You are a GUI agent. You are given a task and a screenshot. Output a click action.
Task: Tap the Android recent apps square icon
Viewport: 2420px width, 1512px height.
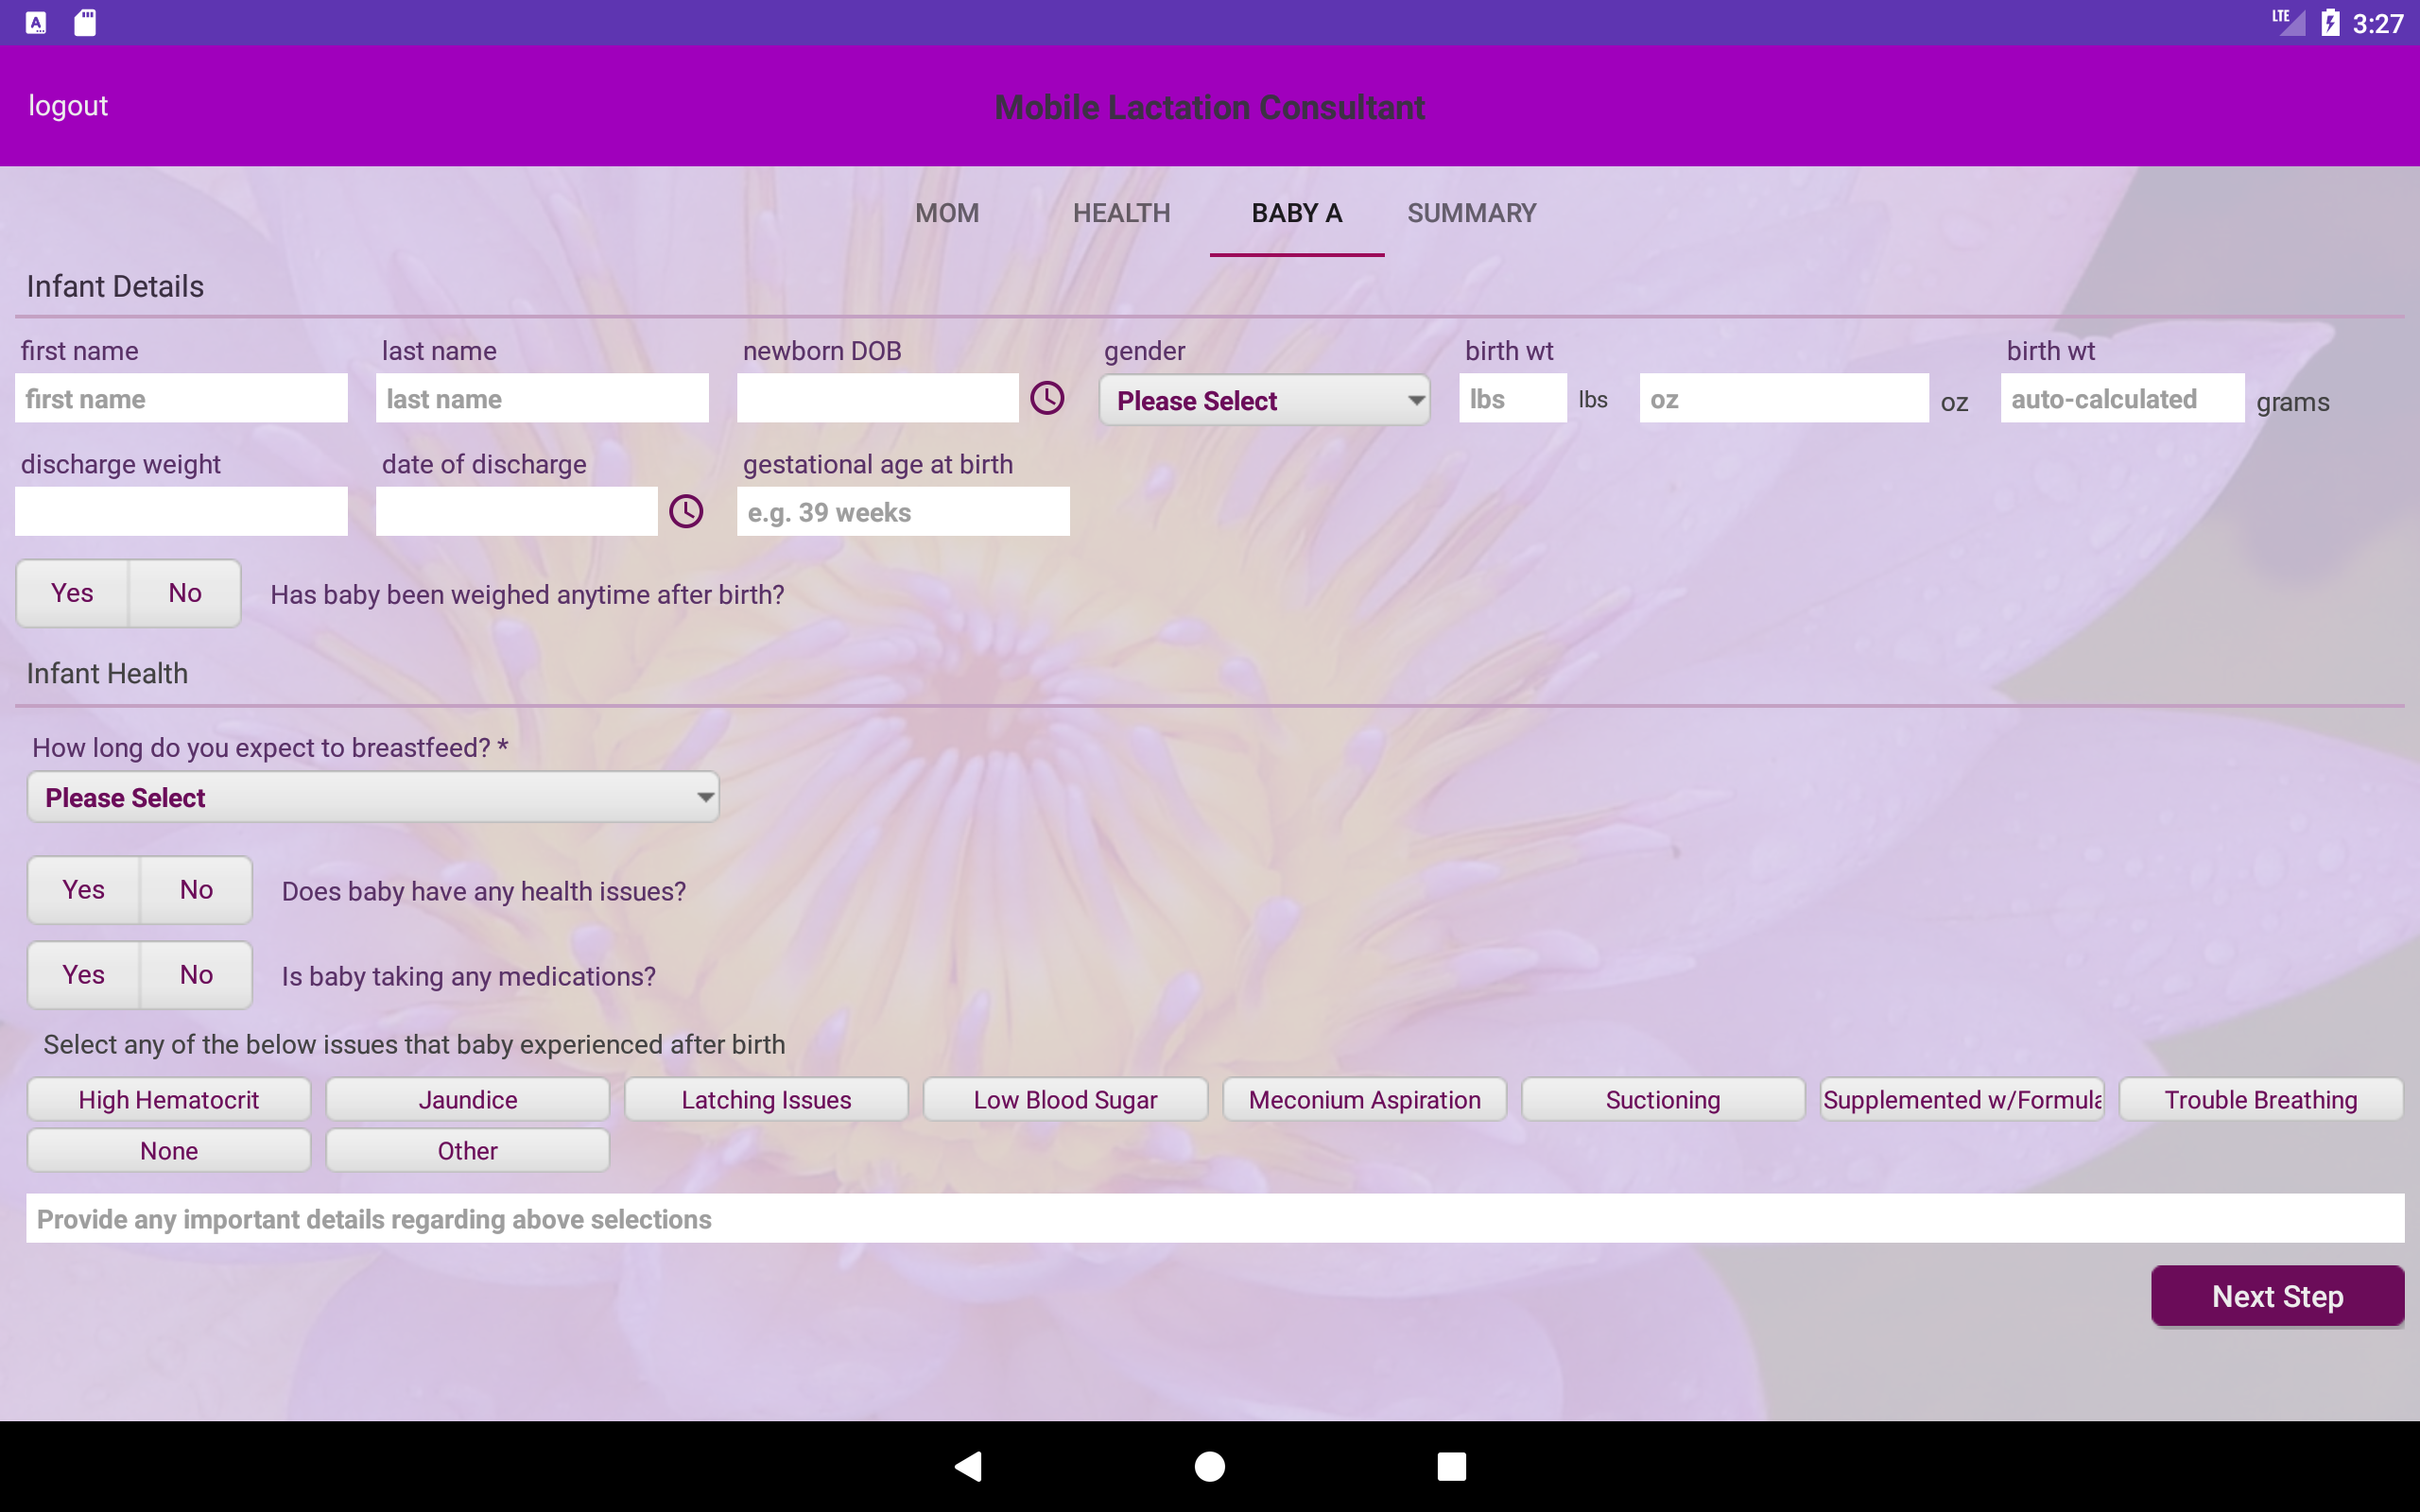point(1451,1466)
